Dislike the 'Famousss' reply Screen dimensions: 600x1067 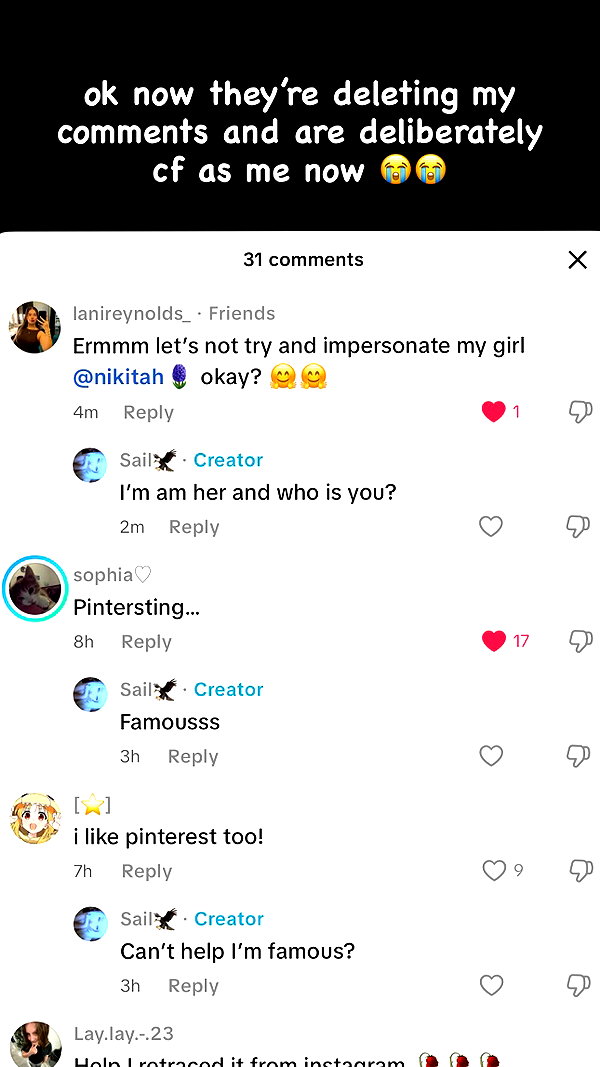(580, 756)
